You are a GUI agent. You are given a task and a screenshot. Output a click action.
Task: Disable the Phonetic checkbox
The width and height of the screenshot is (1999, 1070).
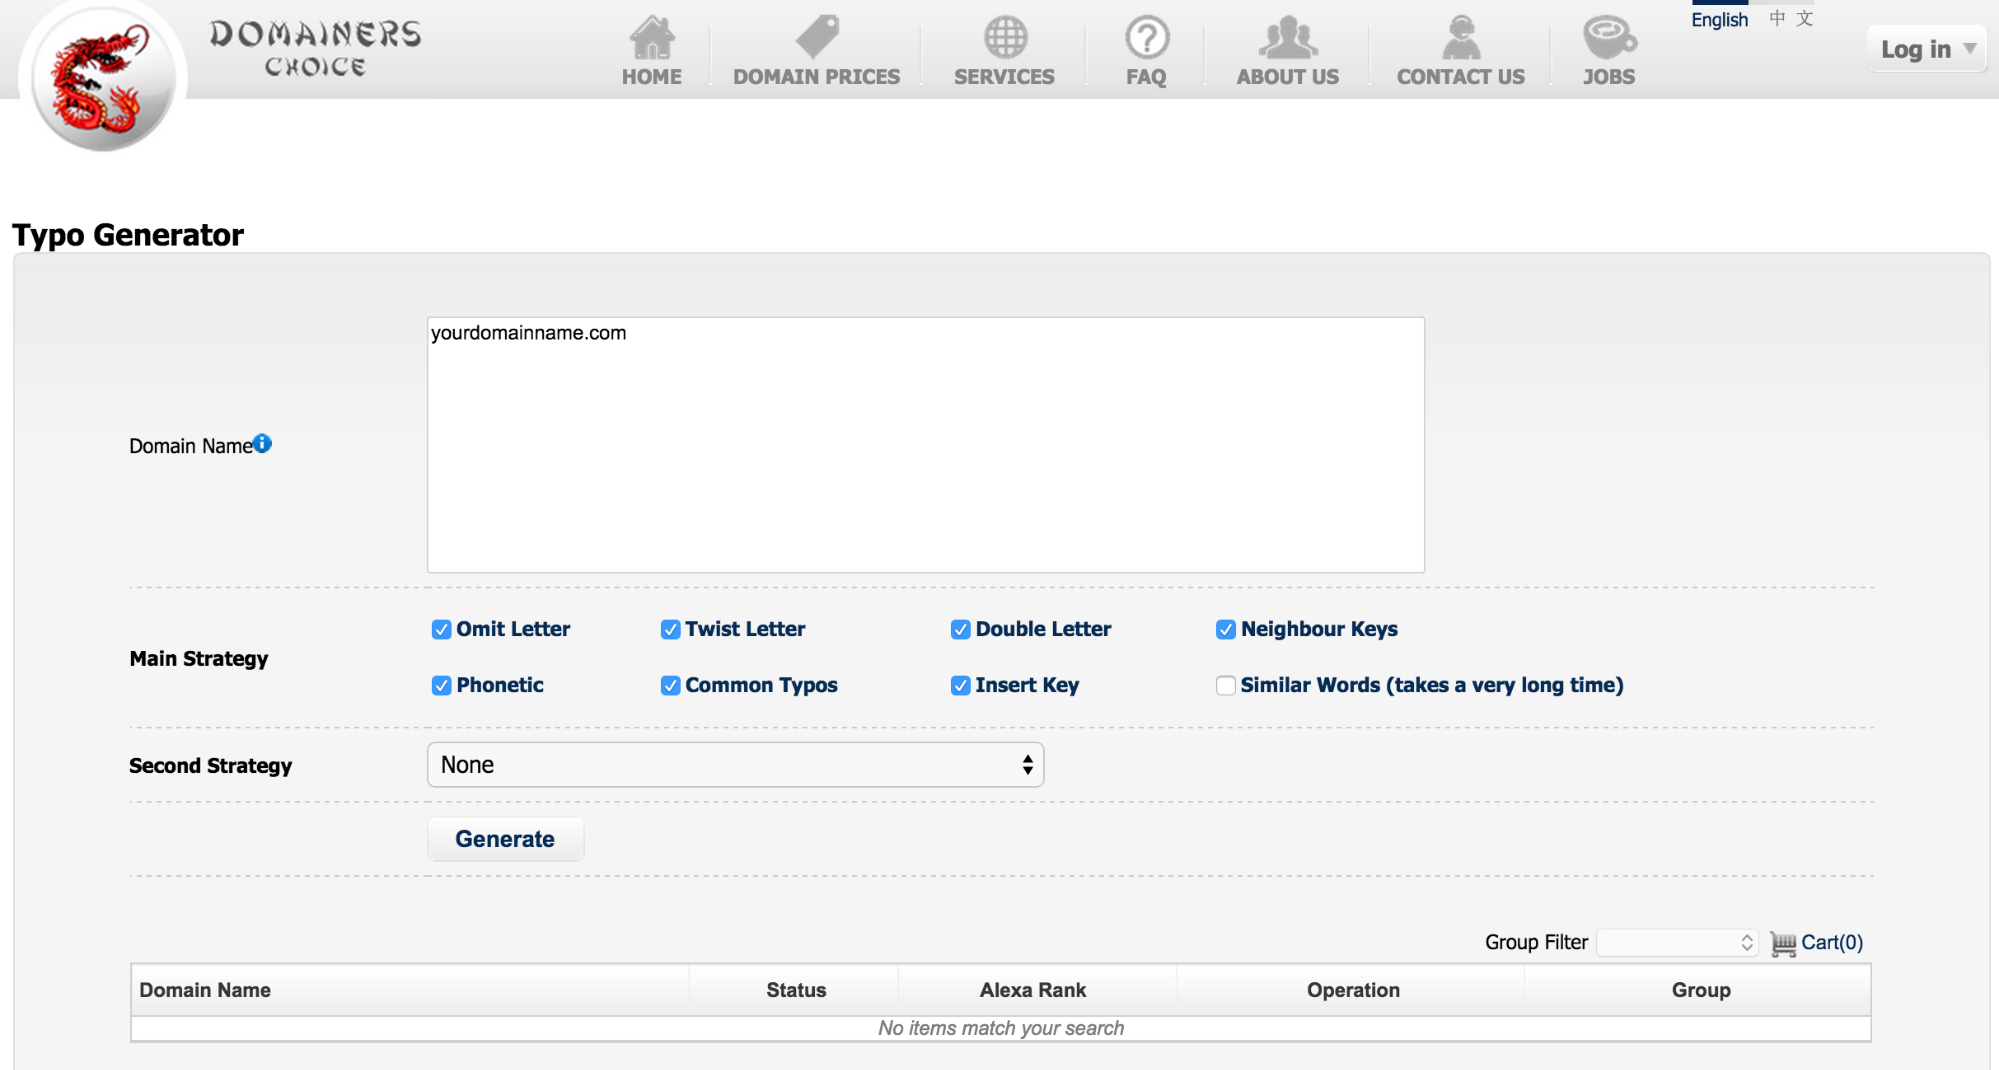point(441,685)
